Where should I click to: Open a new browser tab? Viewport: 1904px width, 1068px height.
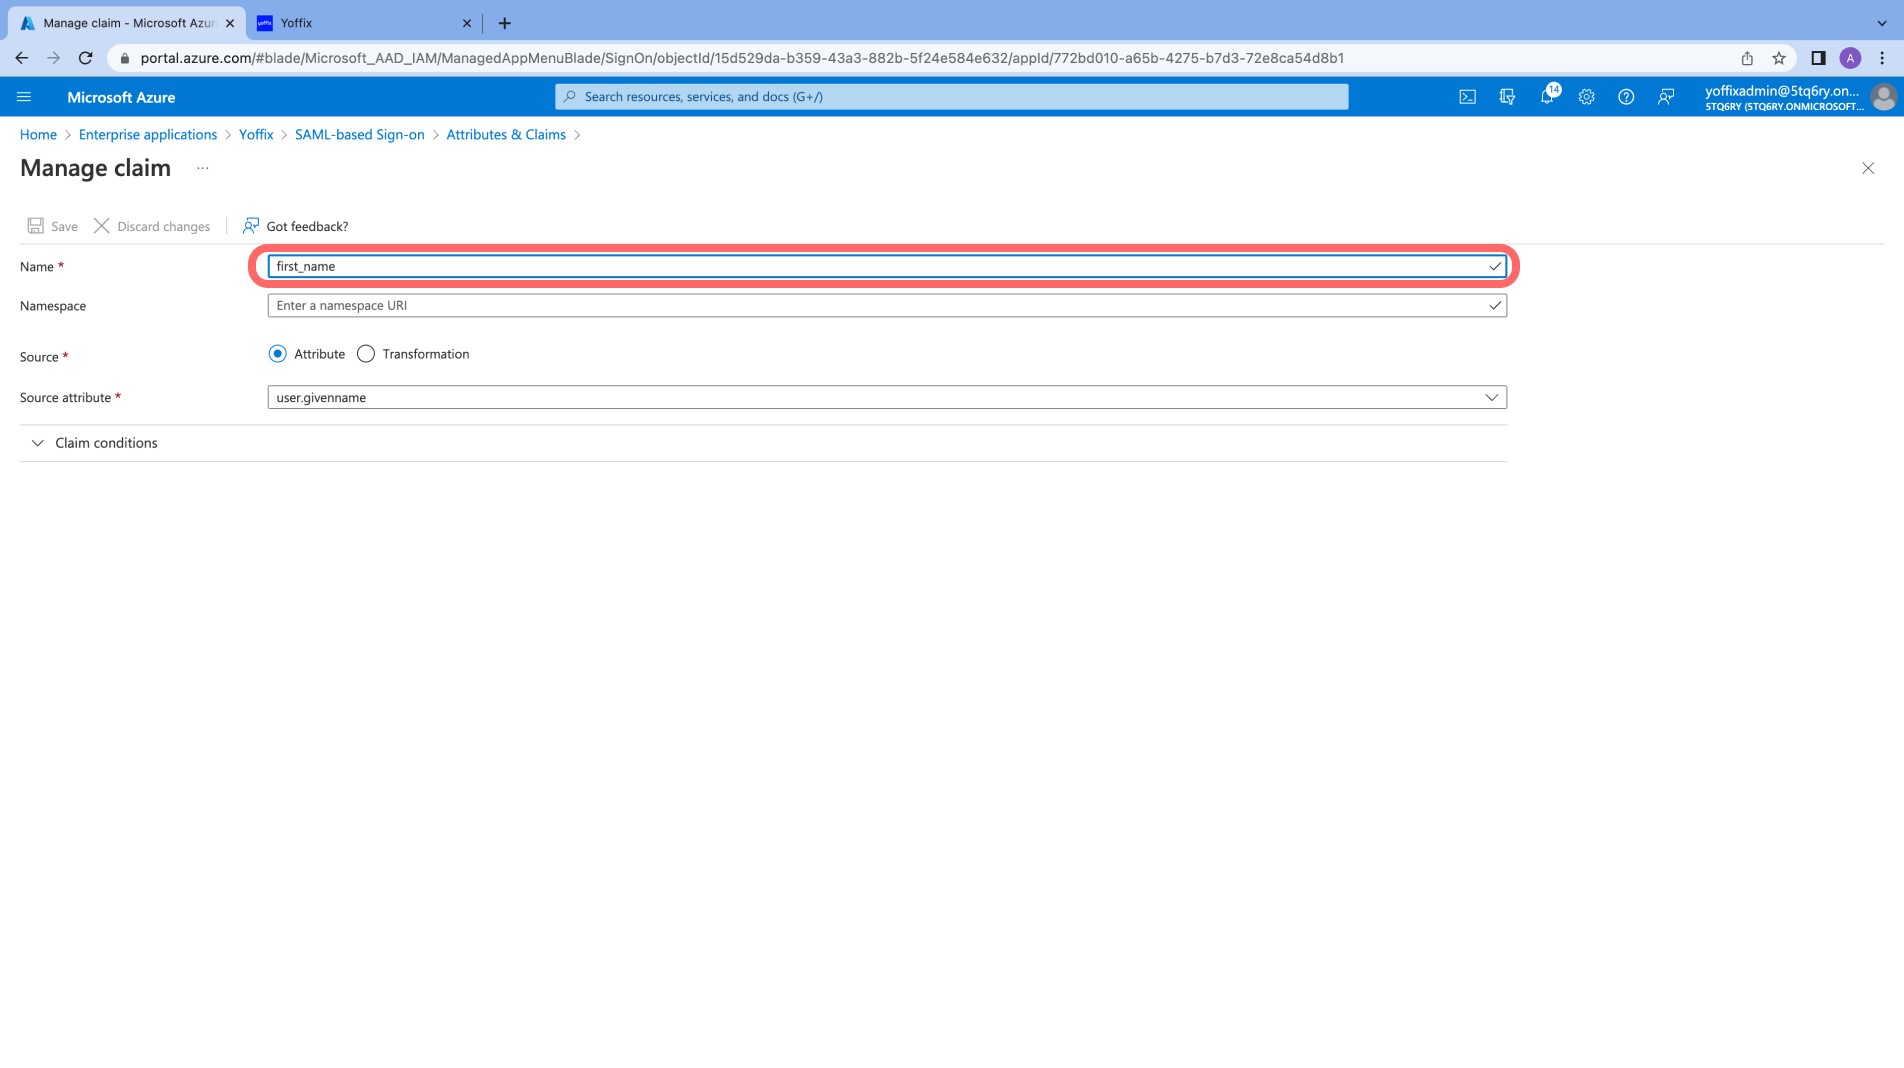point(504,23)
